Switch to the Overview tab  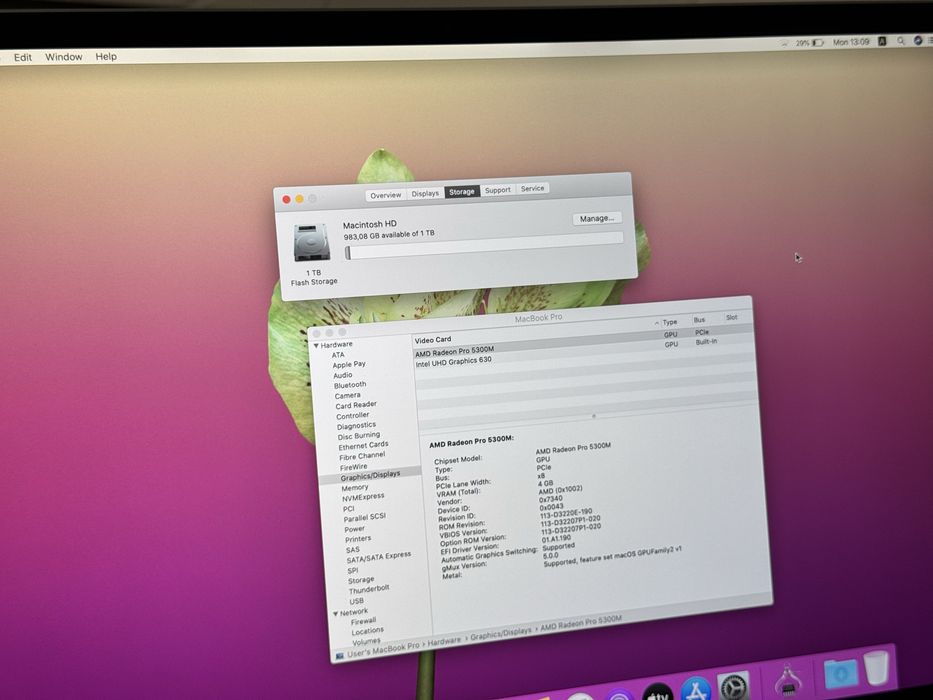pyautogui.click(x=386, y=195)
